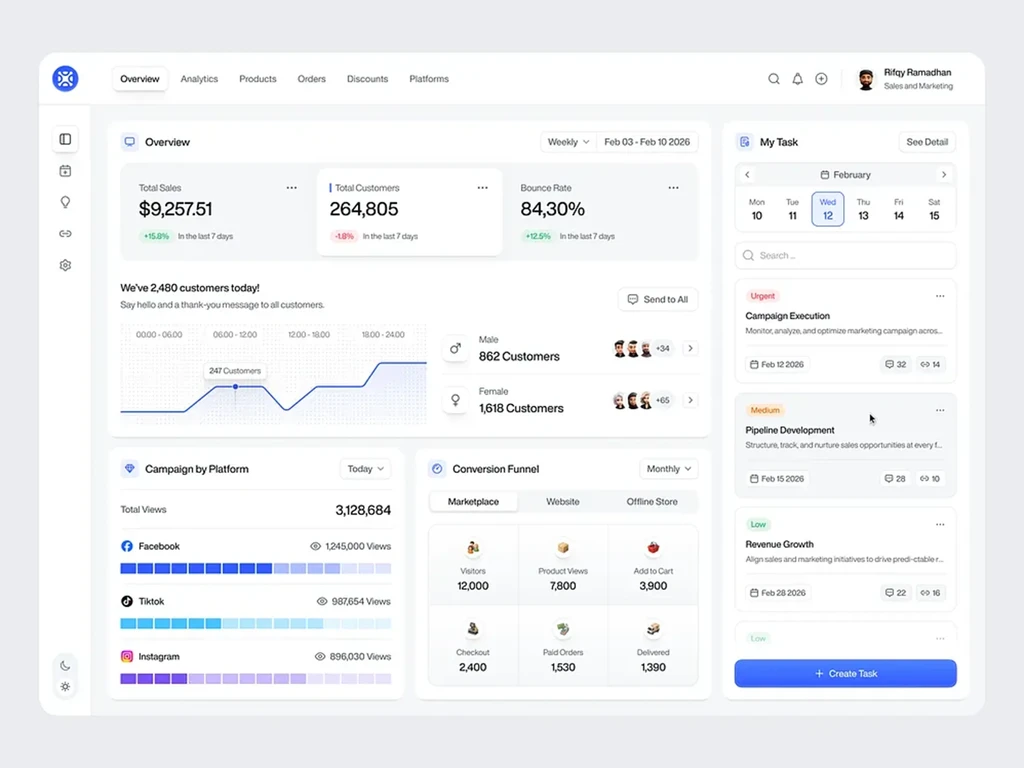The height and width of the screenshot is (768, 1024).
Task: Click the search magnifier icon in header
Action: [773, 79]
